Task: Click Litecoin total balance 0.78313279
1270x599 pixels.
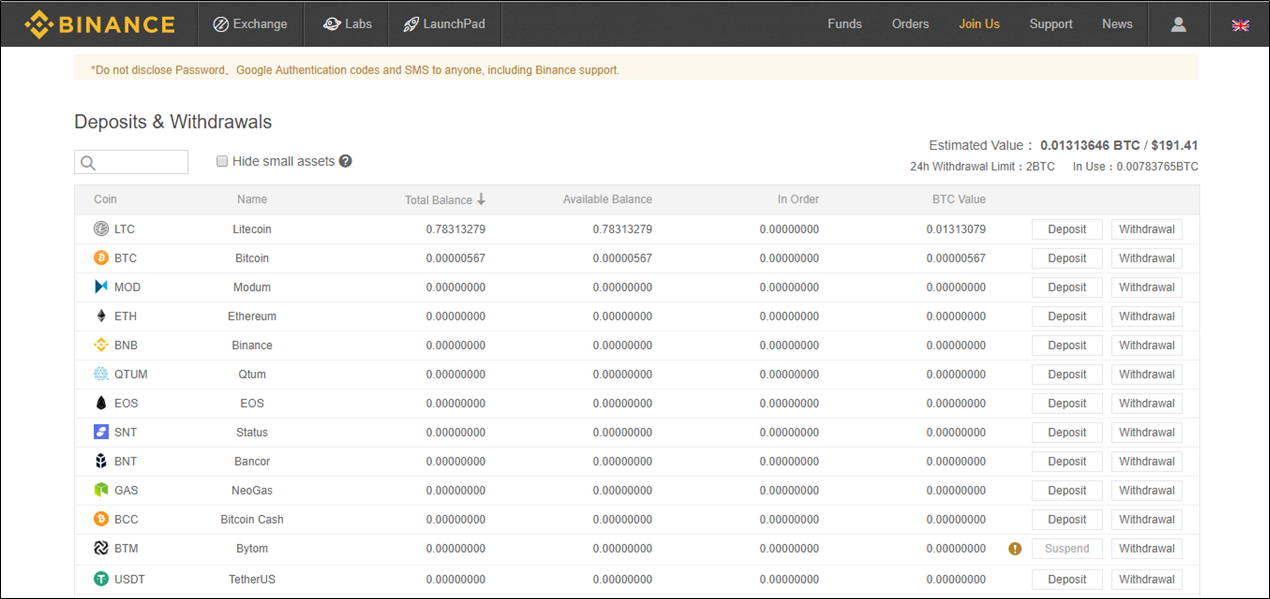Action: [x=456, y=229]
